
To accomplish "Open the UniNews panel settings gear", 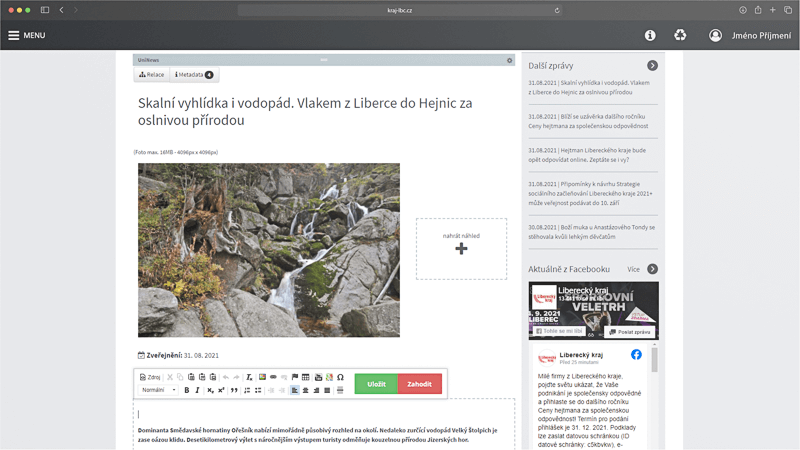I will tap(509, 60).
